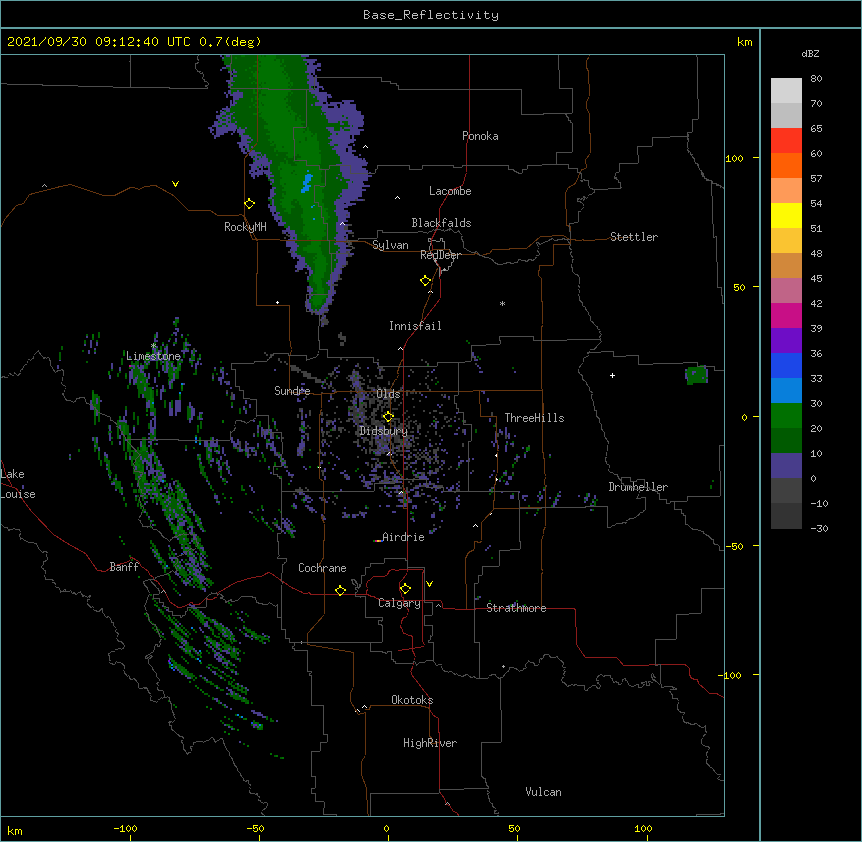
Task: Pick the bright green 30-20 dBZ legend swatch
Action: [786, 416]
